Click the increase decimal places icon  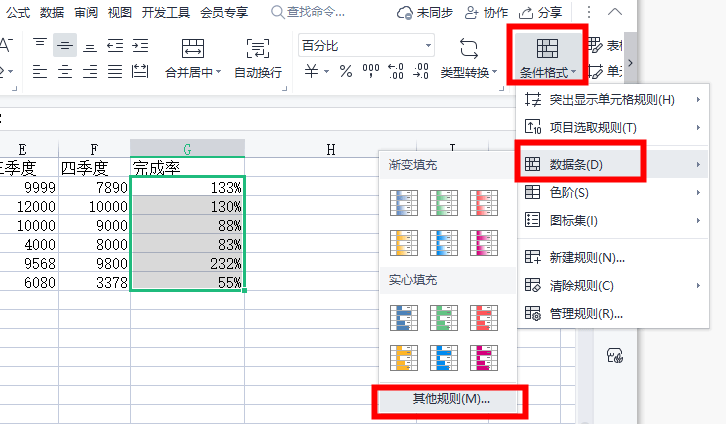(x=395, y=71)
